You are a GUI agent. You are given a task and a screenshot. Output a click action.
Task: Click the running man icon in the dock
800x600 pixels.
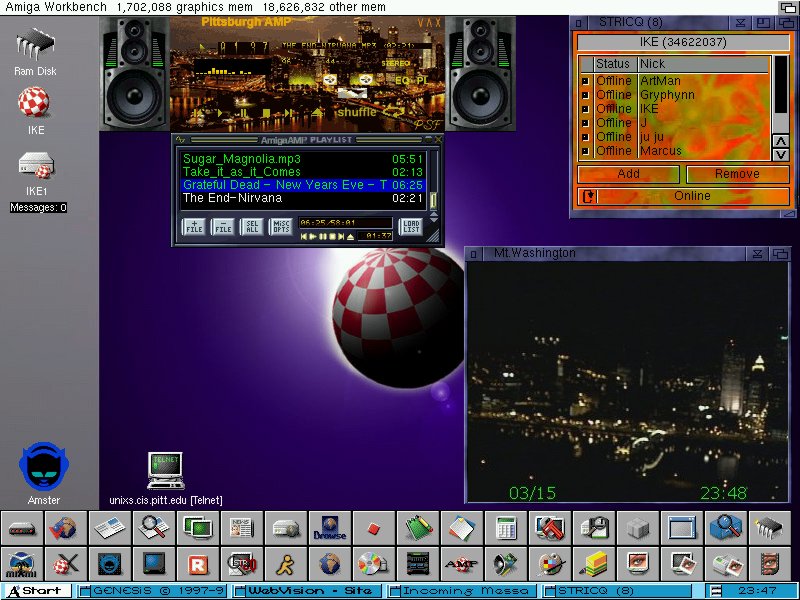(x=284, y=563)
